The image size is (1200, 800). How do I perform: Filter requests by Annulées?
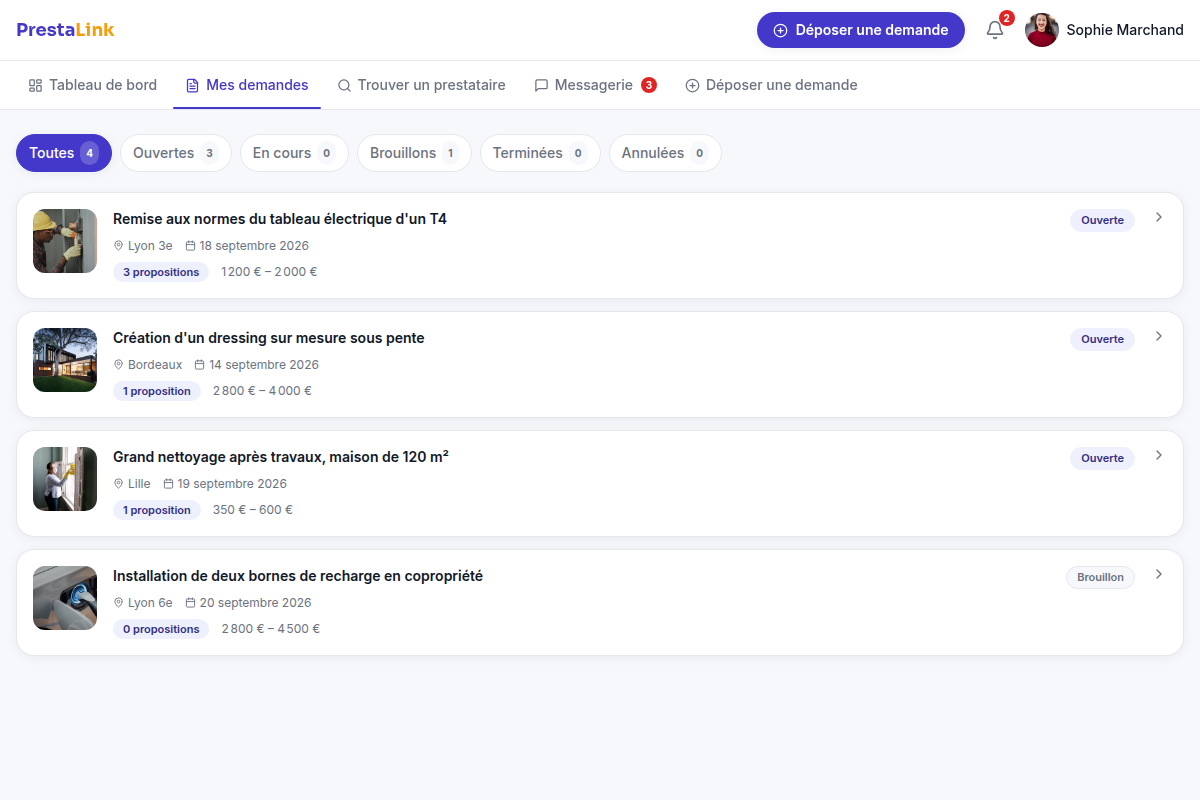(x=665, y=153)
